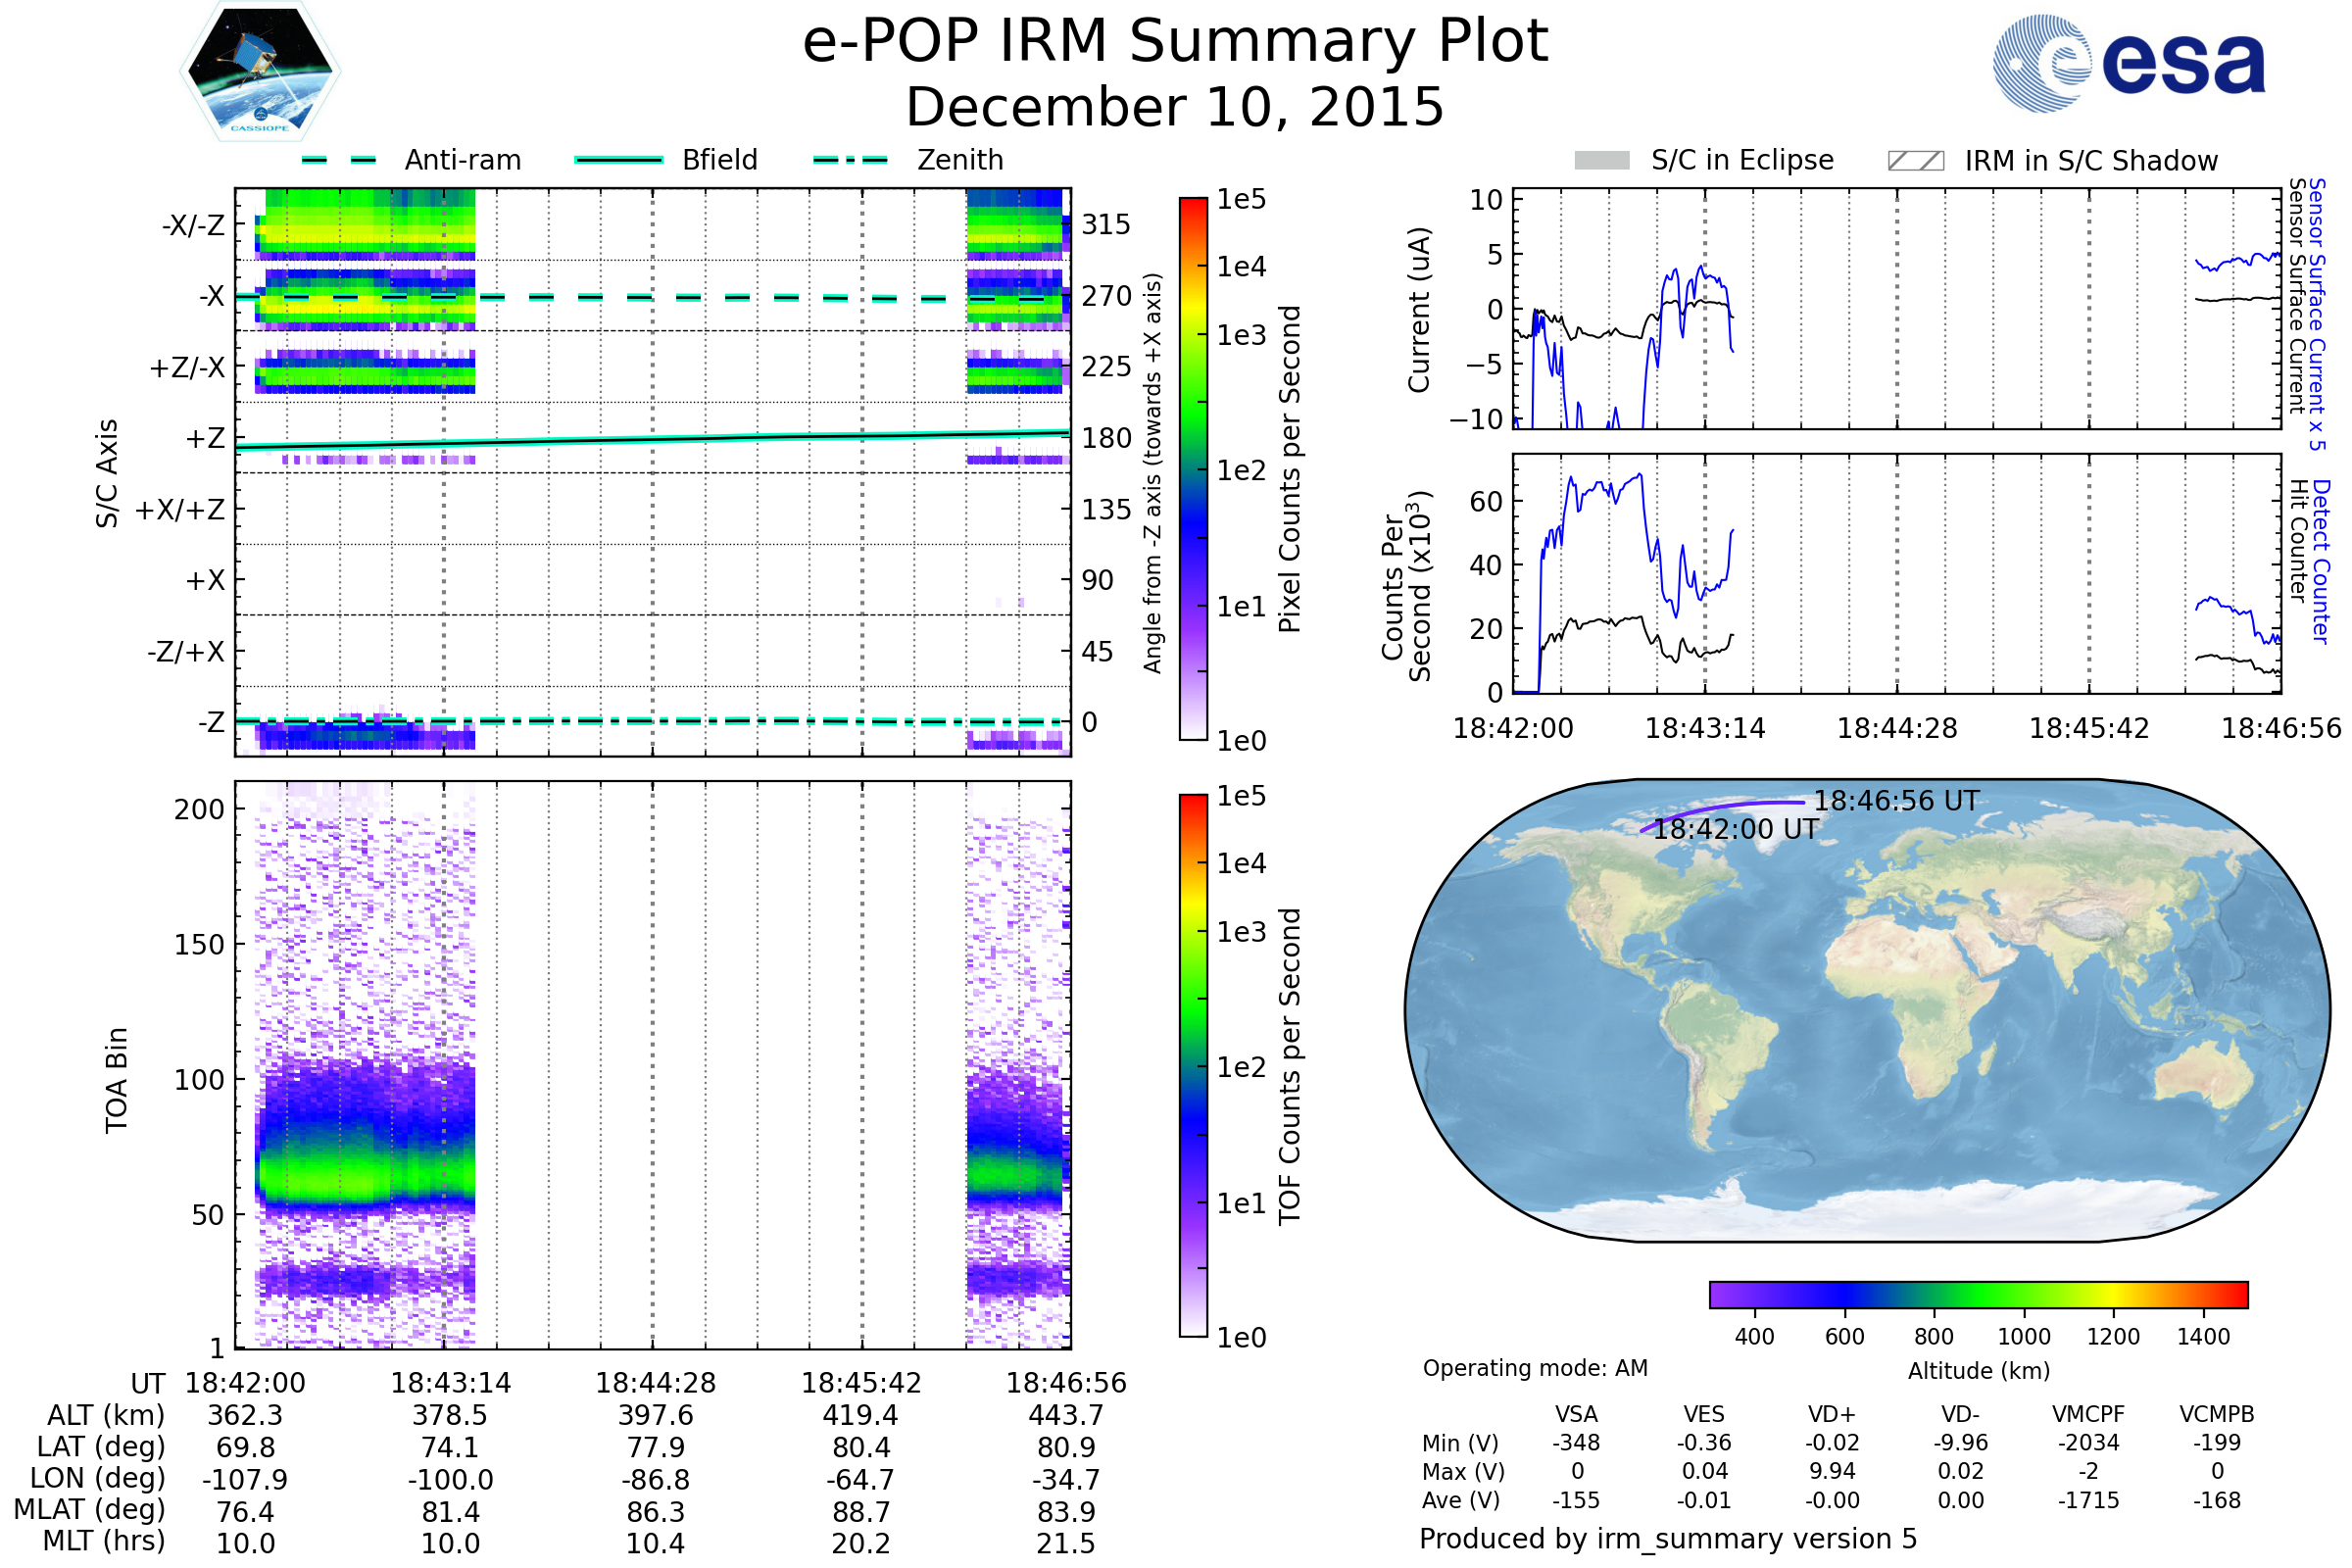2352x1568 pixels.
Task: Click the Zenith dash-dot legend marker
Action: point(850,160)
